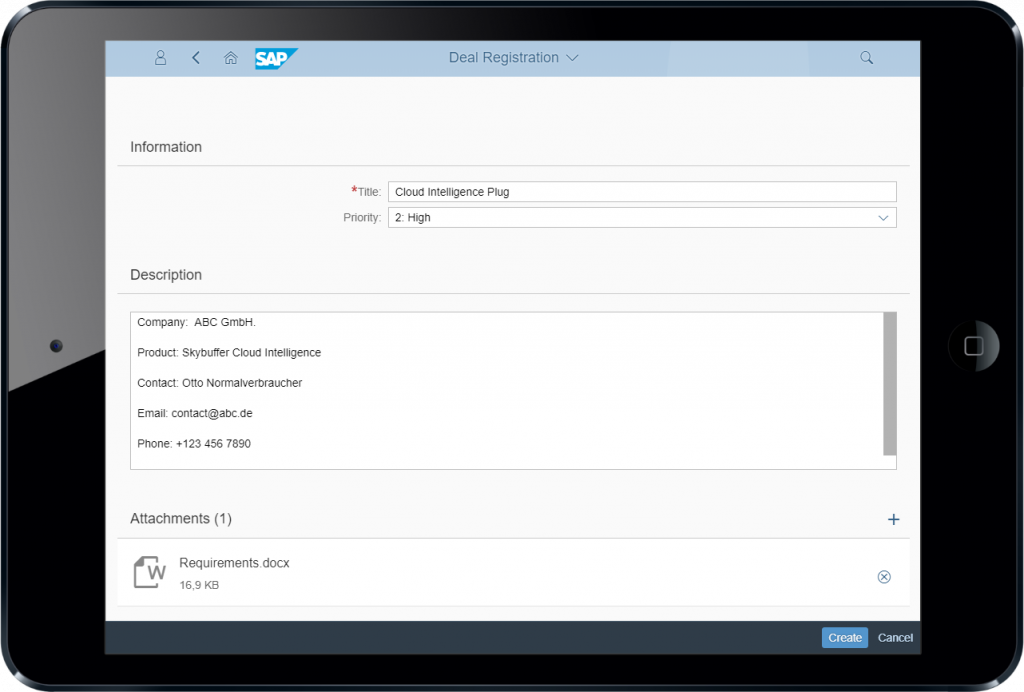
Task: Click the Priority dropdown arrow
Action: pos(883,218)
